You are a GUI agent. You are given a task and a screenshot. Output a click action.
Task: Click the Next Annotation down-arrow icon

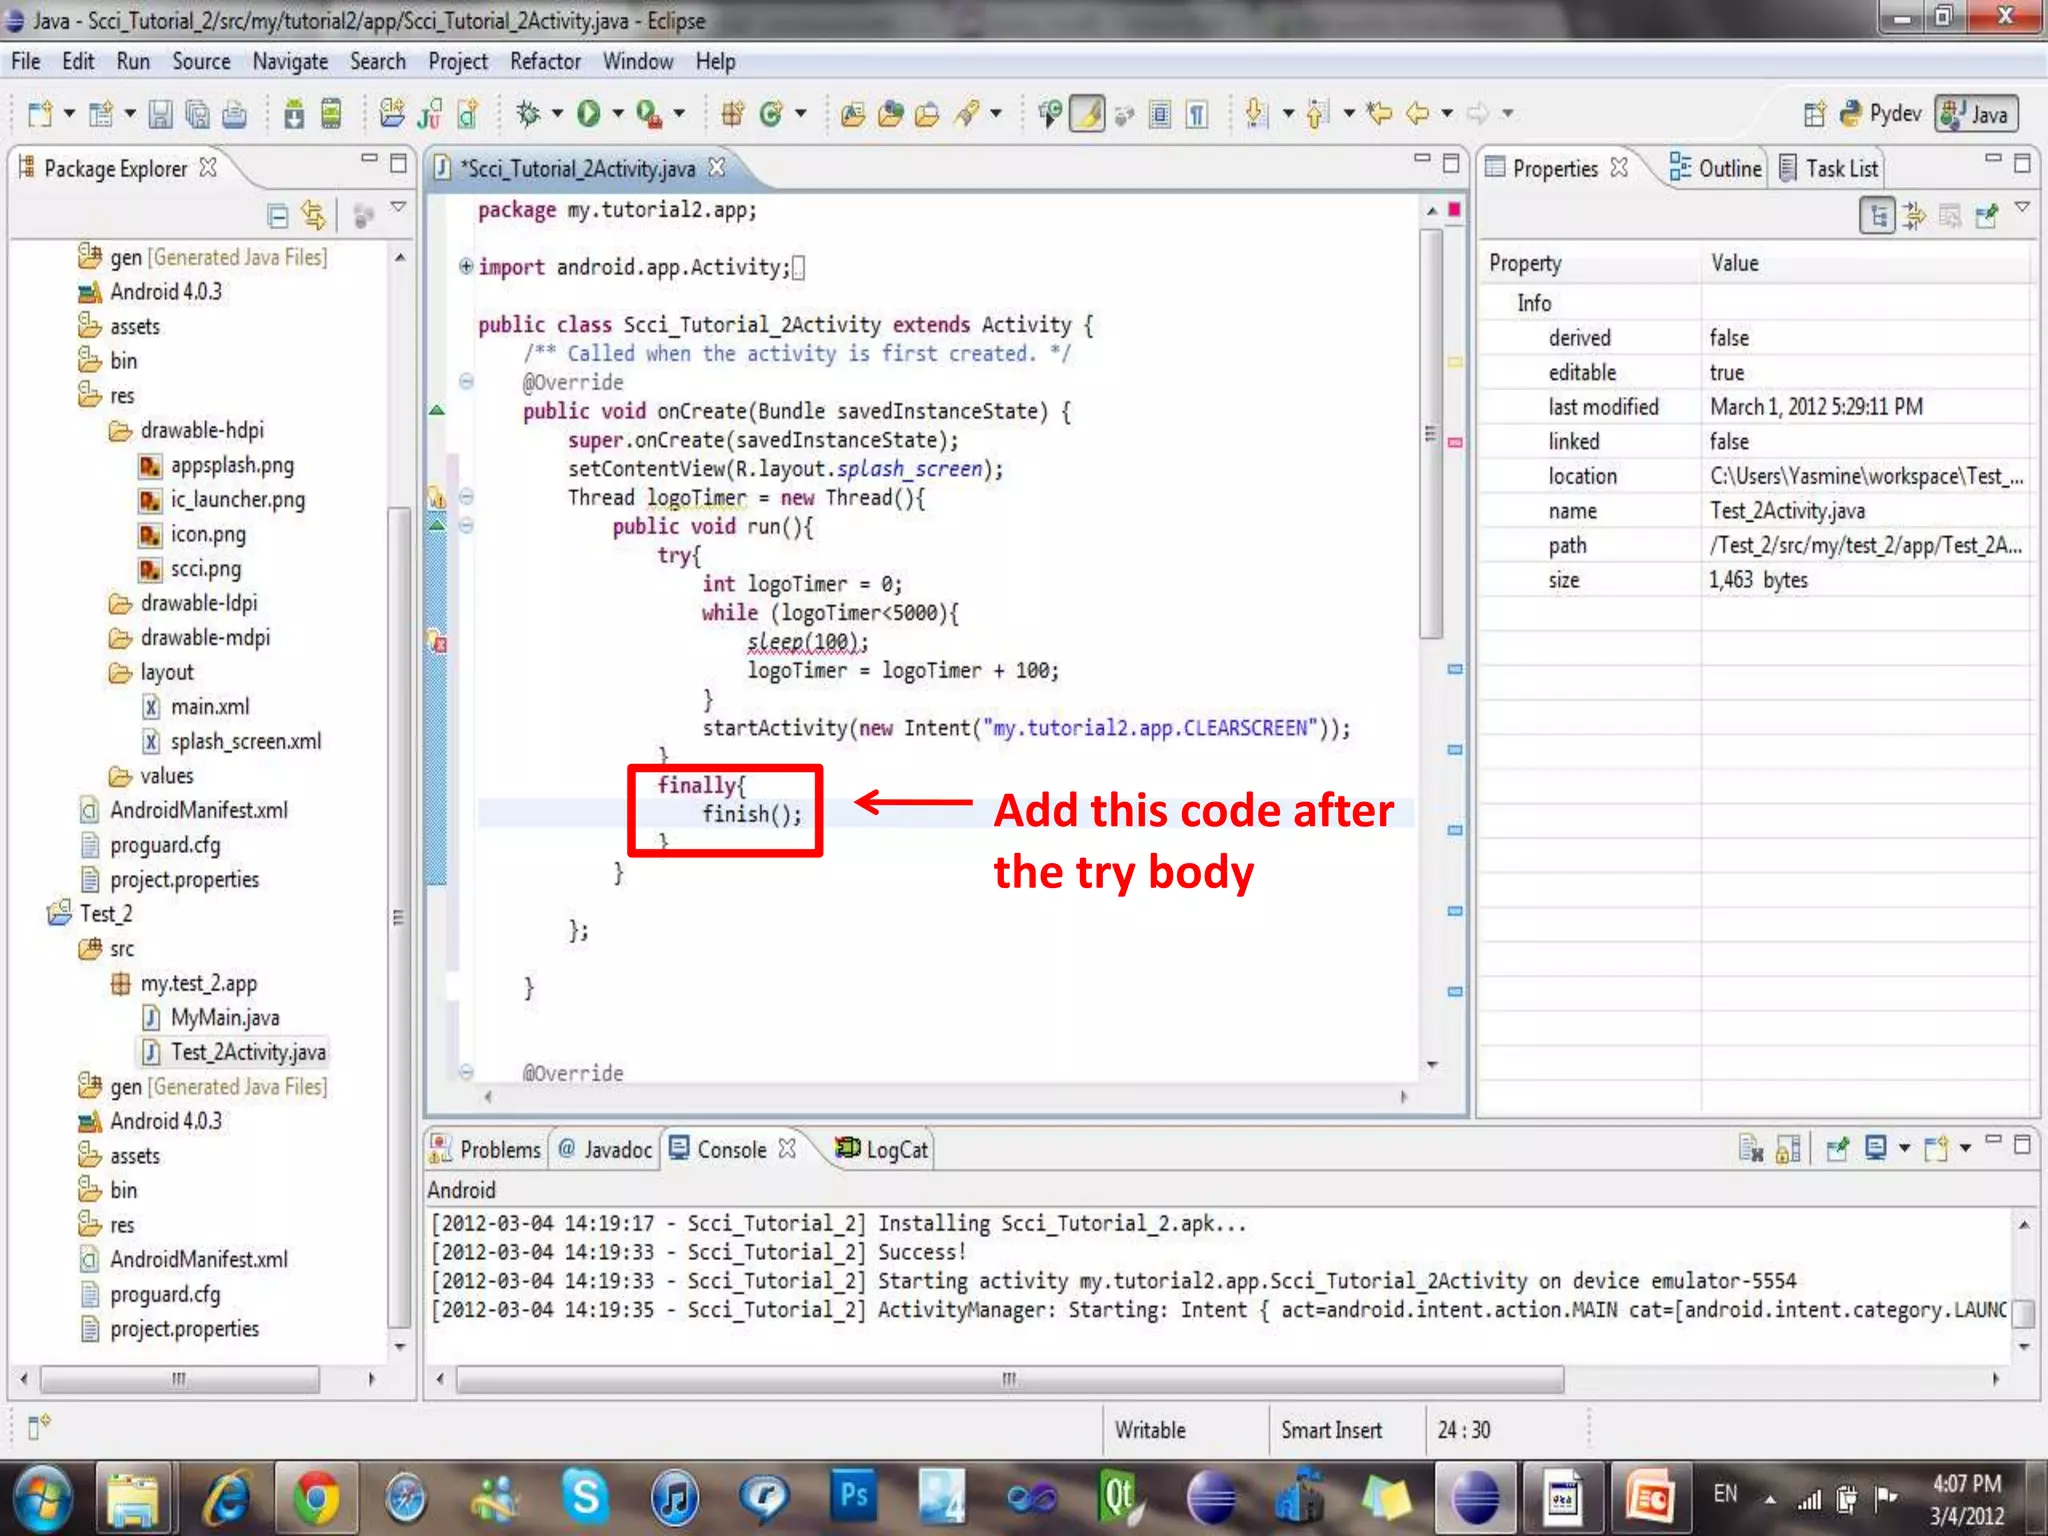click(x=1256, y=114)
